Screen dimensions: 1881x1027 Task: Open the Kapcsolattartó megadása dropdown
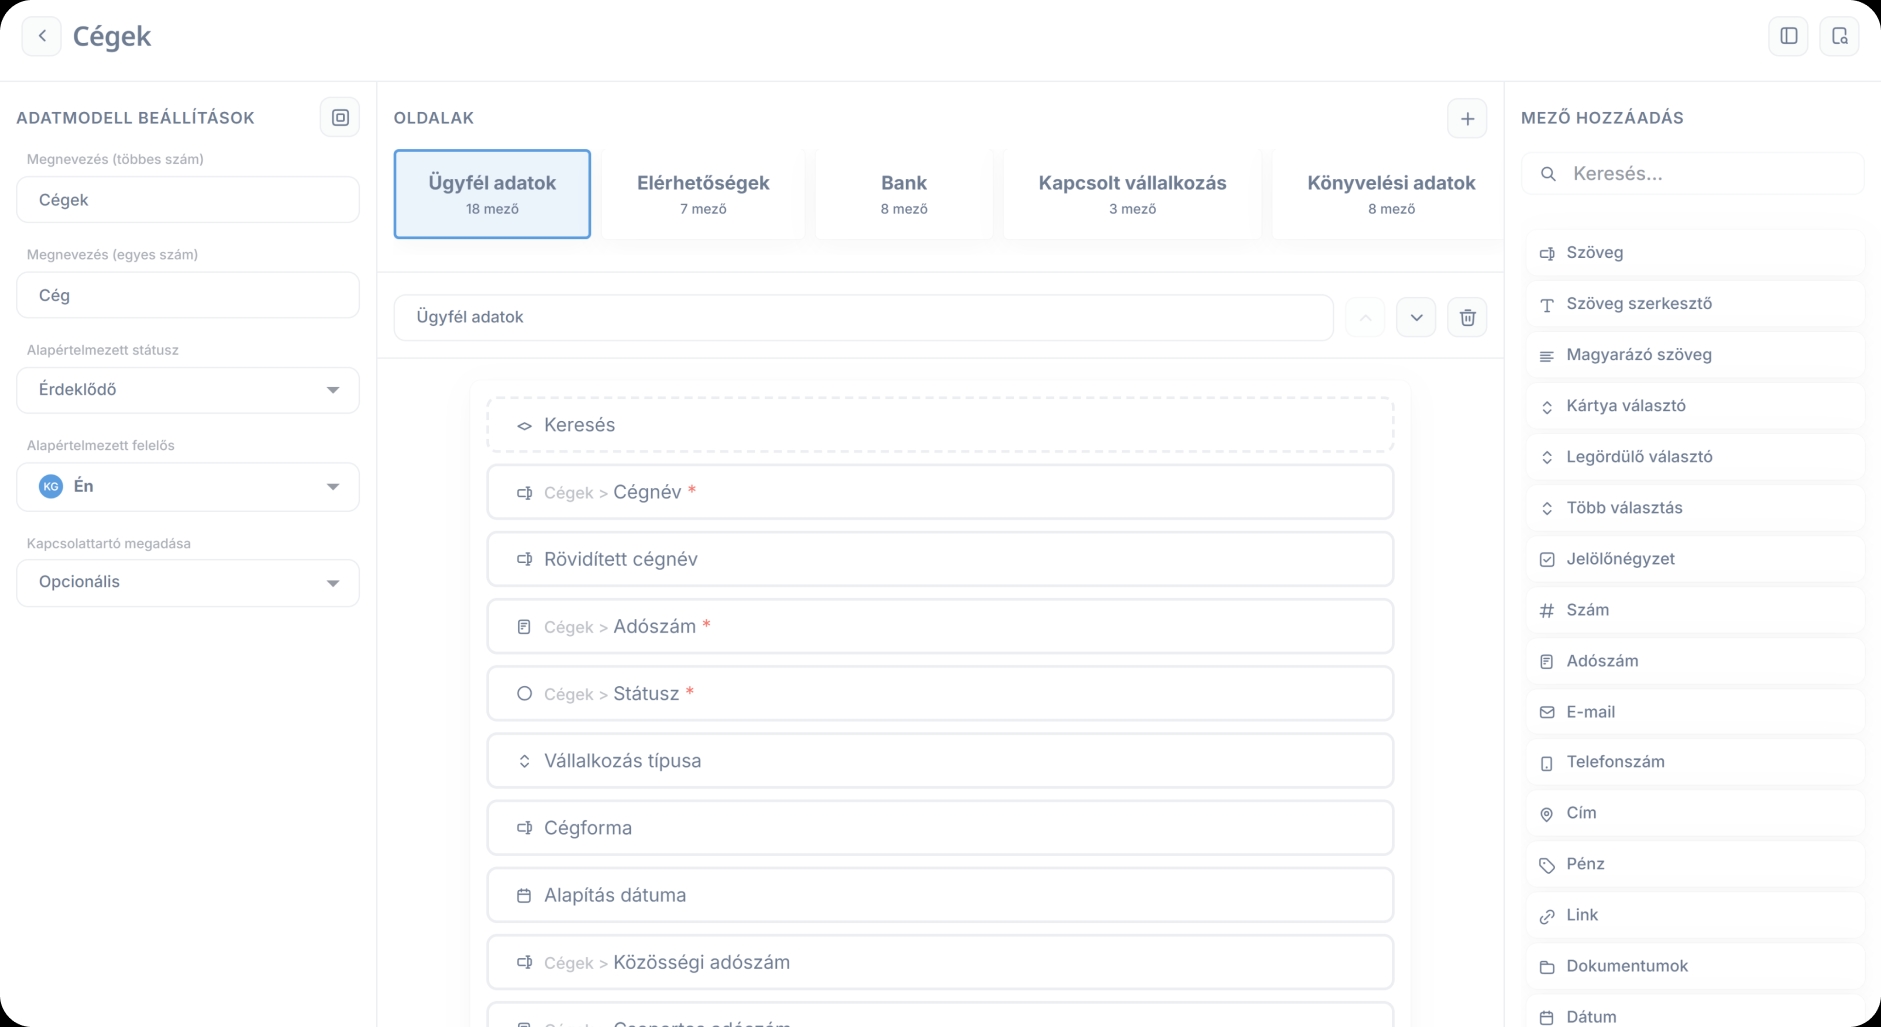(x=187, y=583)
